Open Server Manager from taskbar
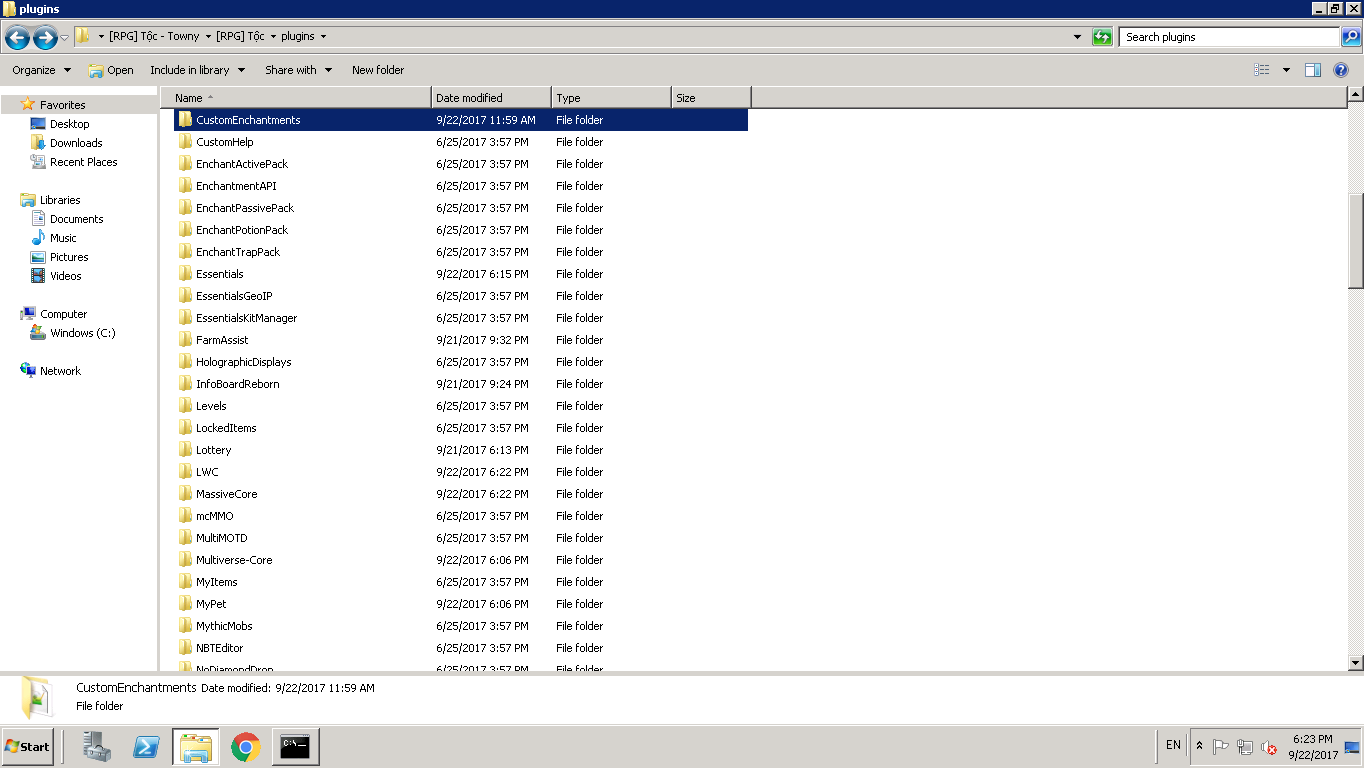This screenshot has width=1364, height=768. pyautogui.click(x=97, y=746)
